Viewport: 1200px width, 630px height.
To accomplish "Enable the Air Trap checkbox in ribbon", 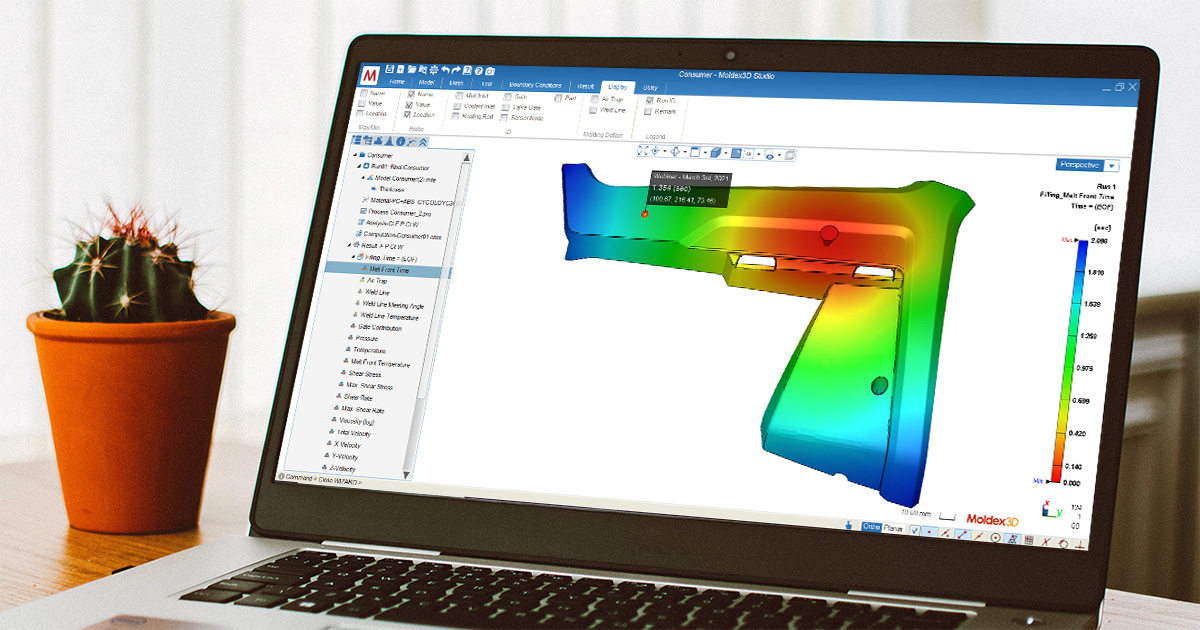I will [x=595, y=99].
